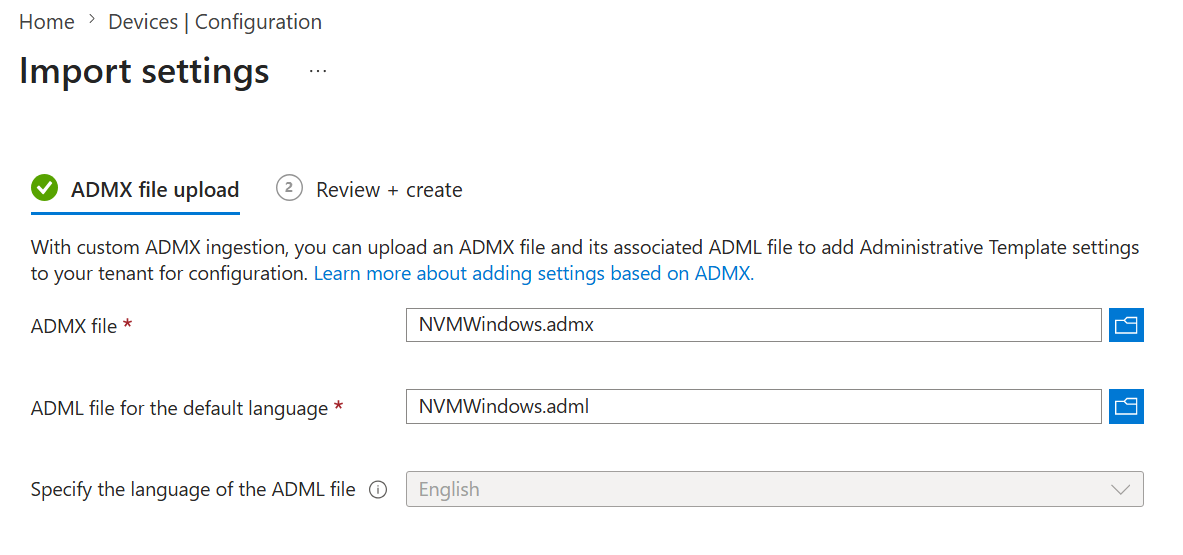
Task: Open folder icon beside NVMWindows.adml field
Action: [1126, 406]
